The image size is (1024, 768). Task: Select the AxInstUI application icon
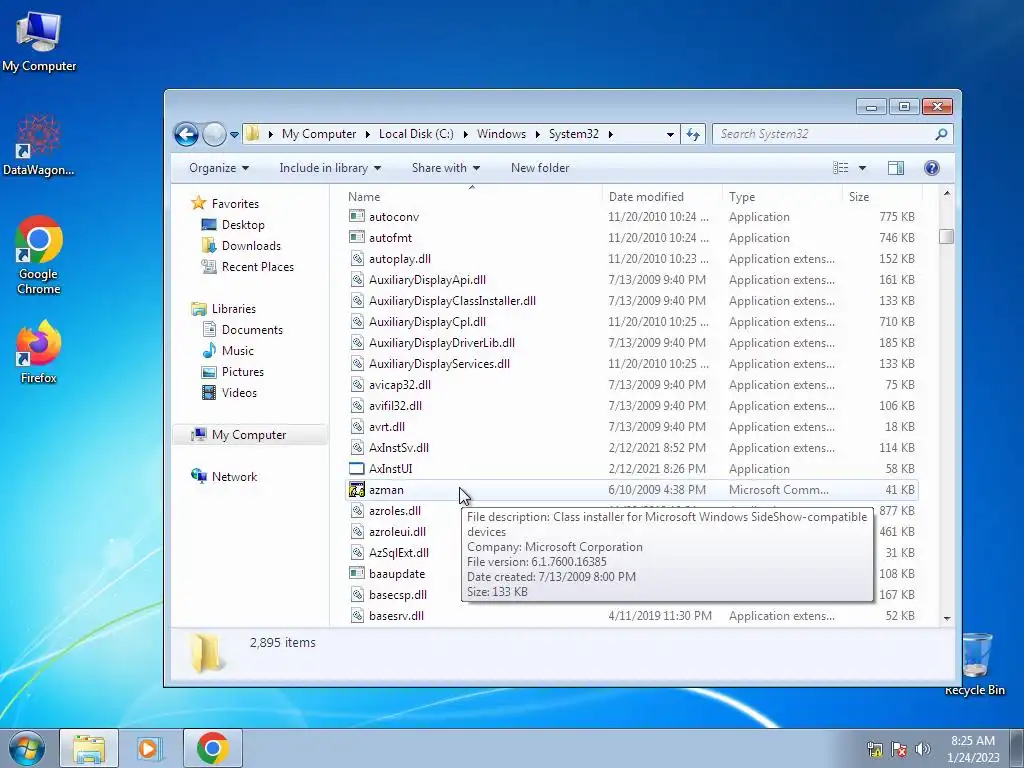357,468
